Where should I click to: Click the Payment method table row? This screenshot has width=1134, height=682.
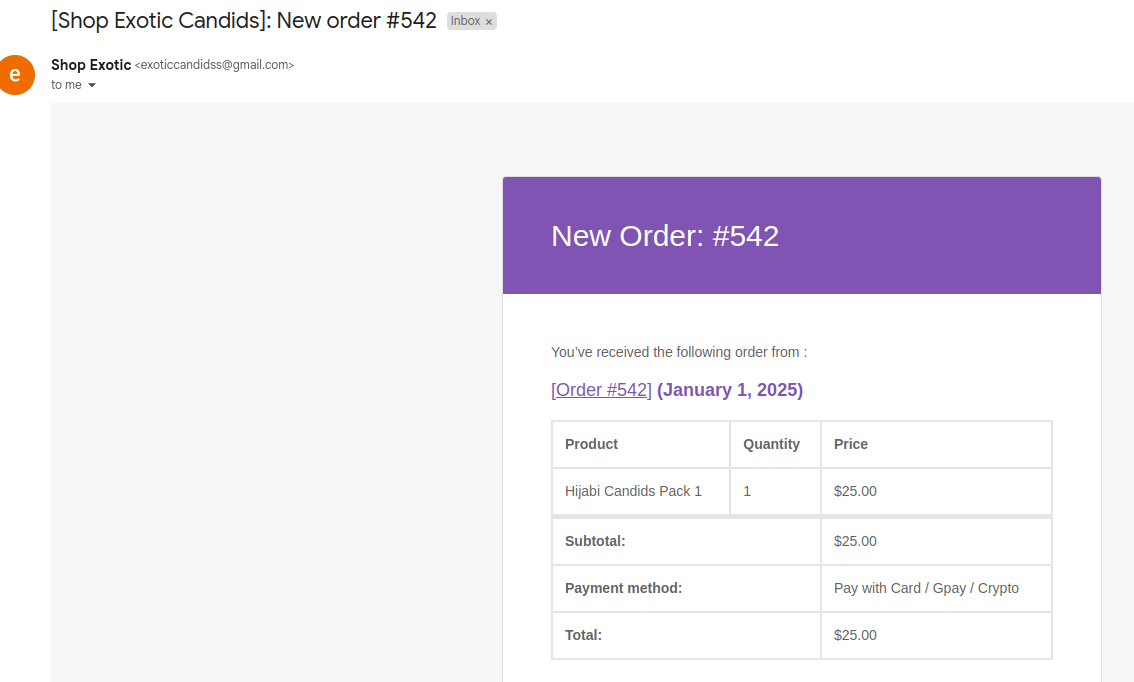click(x=800, y=588)
